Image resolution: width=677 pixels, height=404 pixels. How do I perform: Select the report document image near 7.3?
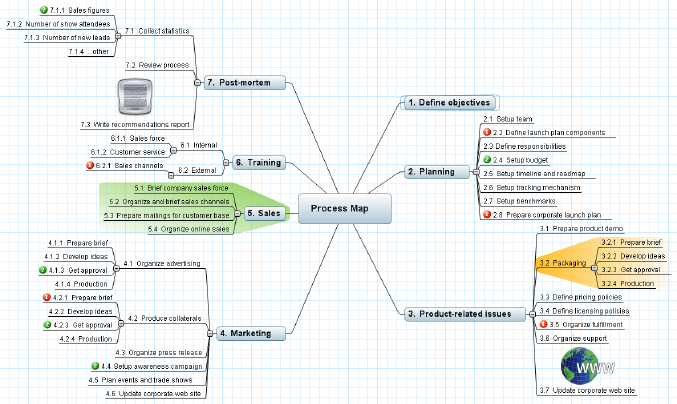(135, 97)
